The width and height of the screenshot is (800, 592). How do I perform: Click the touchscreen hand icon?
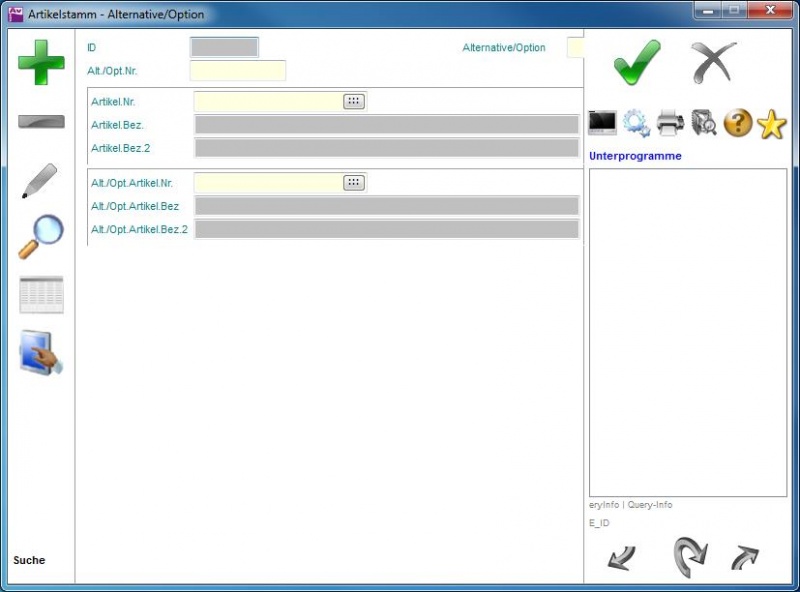41,353
